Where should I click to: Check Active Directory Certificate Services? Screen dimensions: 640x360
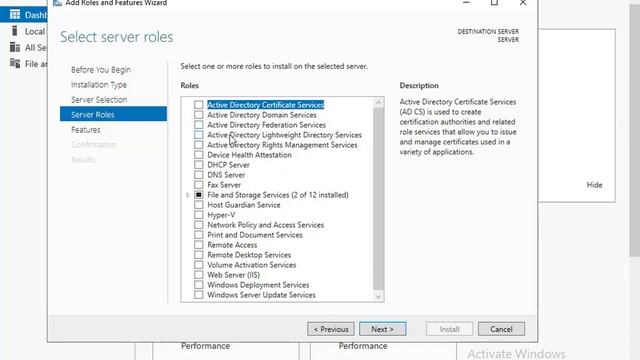pos(198,105)
